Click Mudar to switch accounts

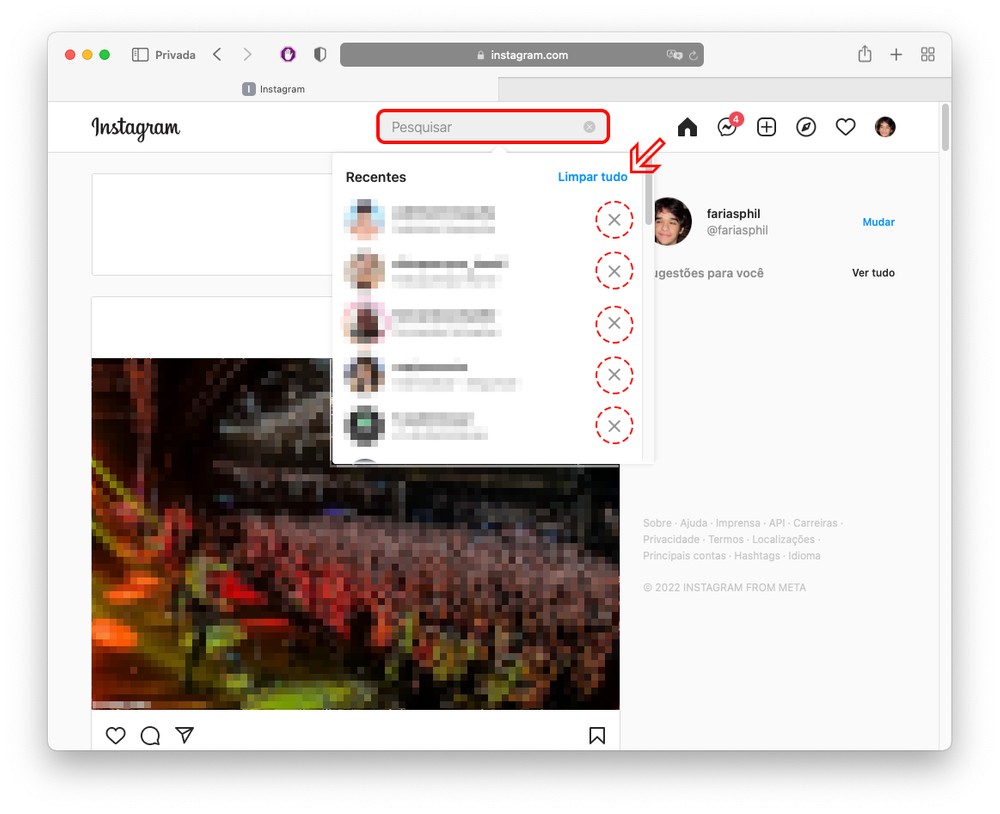[x=878, y=222]
